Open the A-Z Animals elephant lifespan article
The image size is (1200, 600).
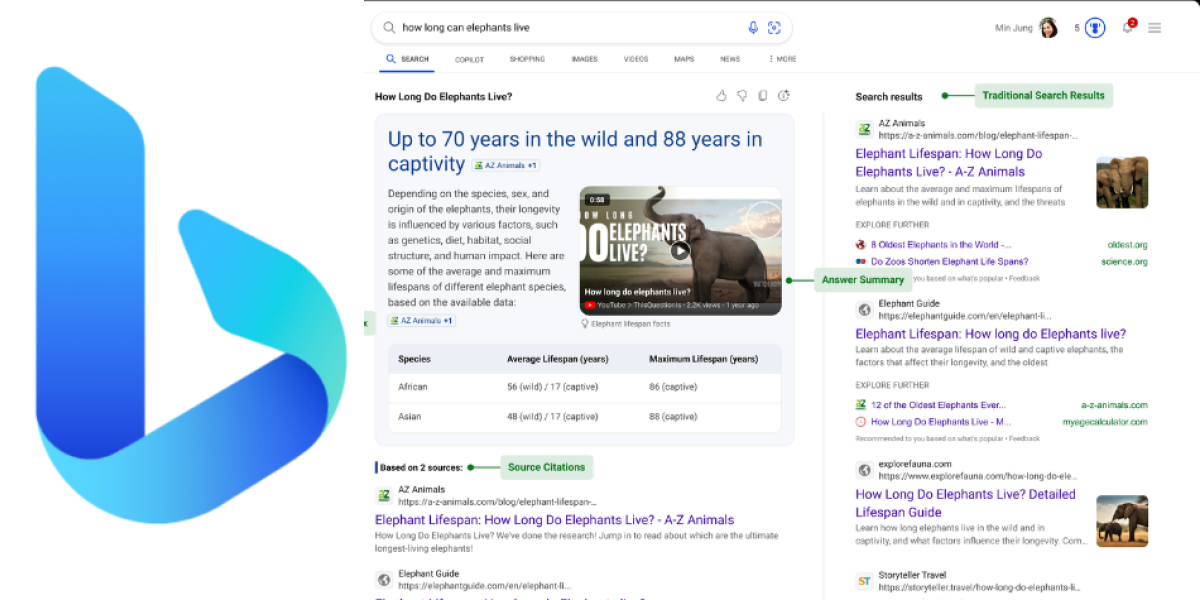(948, 162)
